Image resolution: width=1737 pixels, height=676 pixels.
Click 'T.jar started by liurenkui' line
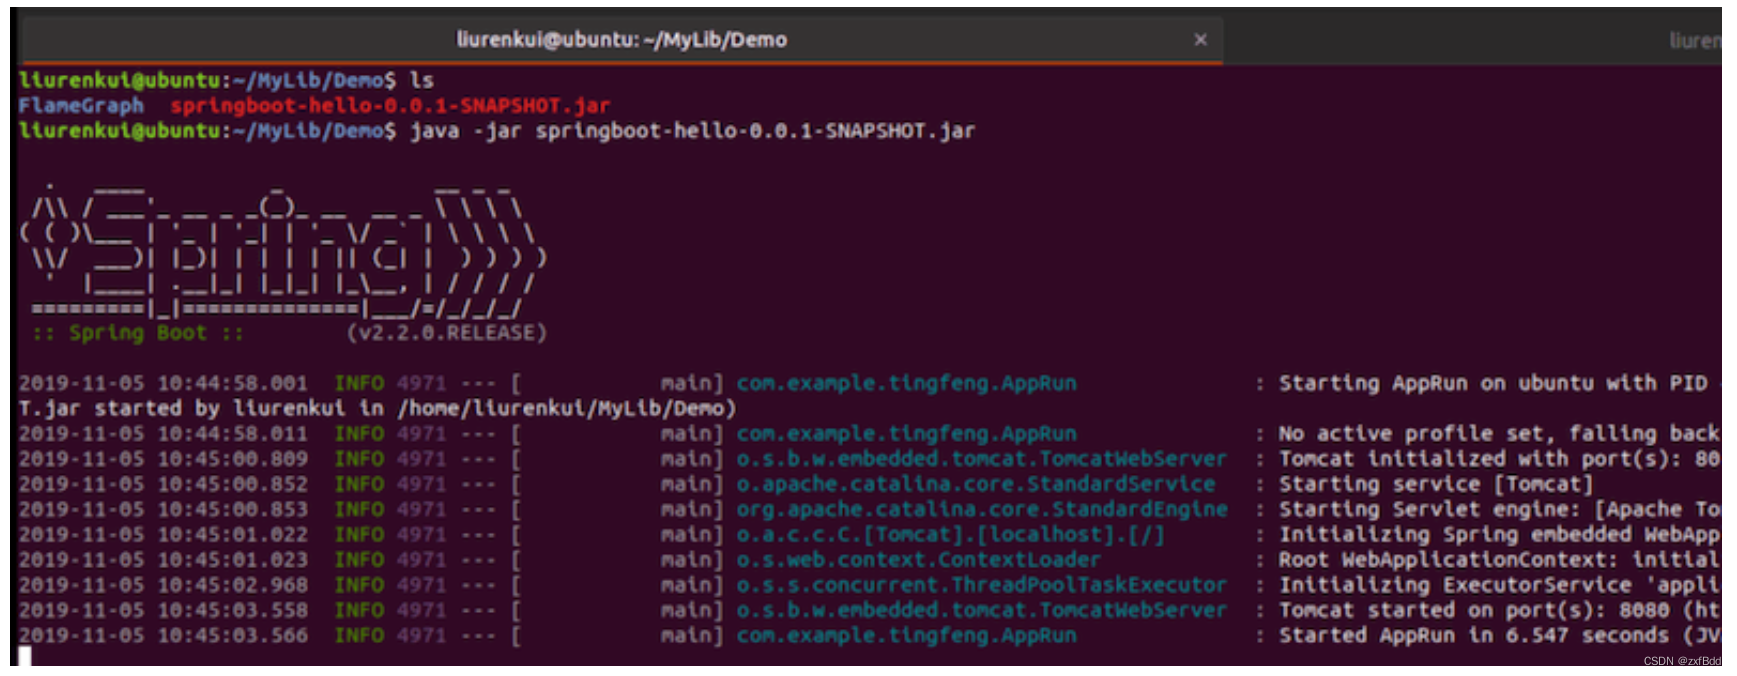coord(377,408)
